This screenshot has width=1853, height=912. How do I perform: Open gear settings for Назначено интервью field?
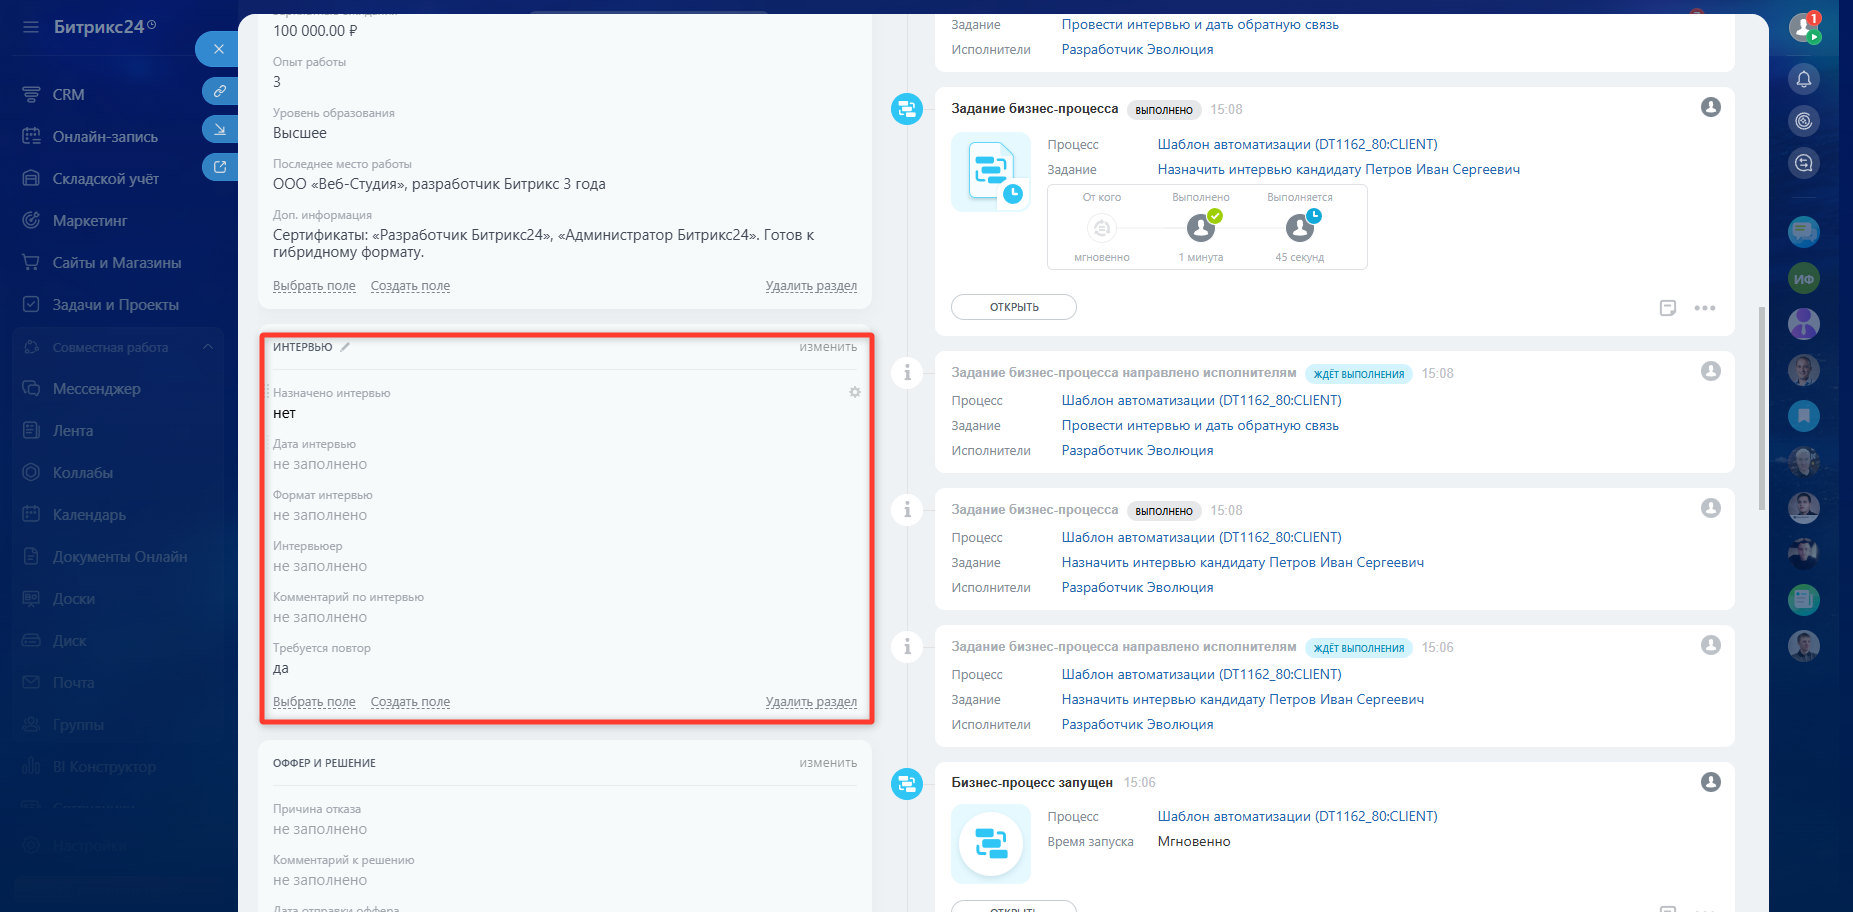coord(855,392)
